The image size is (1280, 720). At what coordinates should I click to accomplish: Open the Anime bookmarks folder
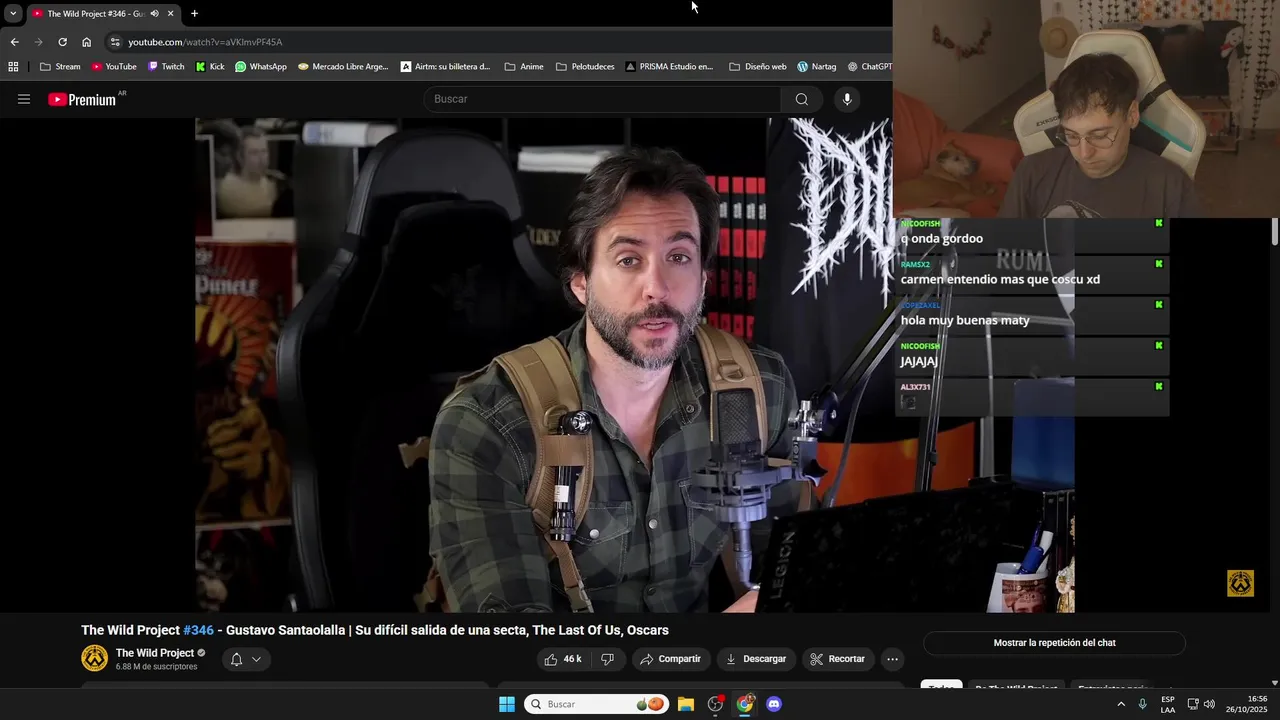point(524,67)
